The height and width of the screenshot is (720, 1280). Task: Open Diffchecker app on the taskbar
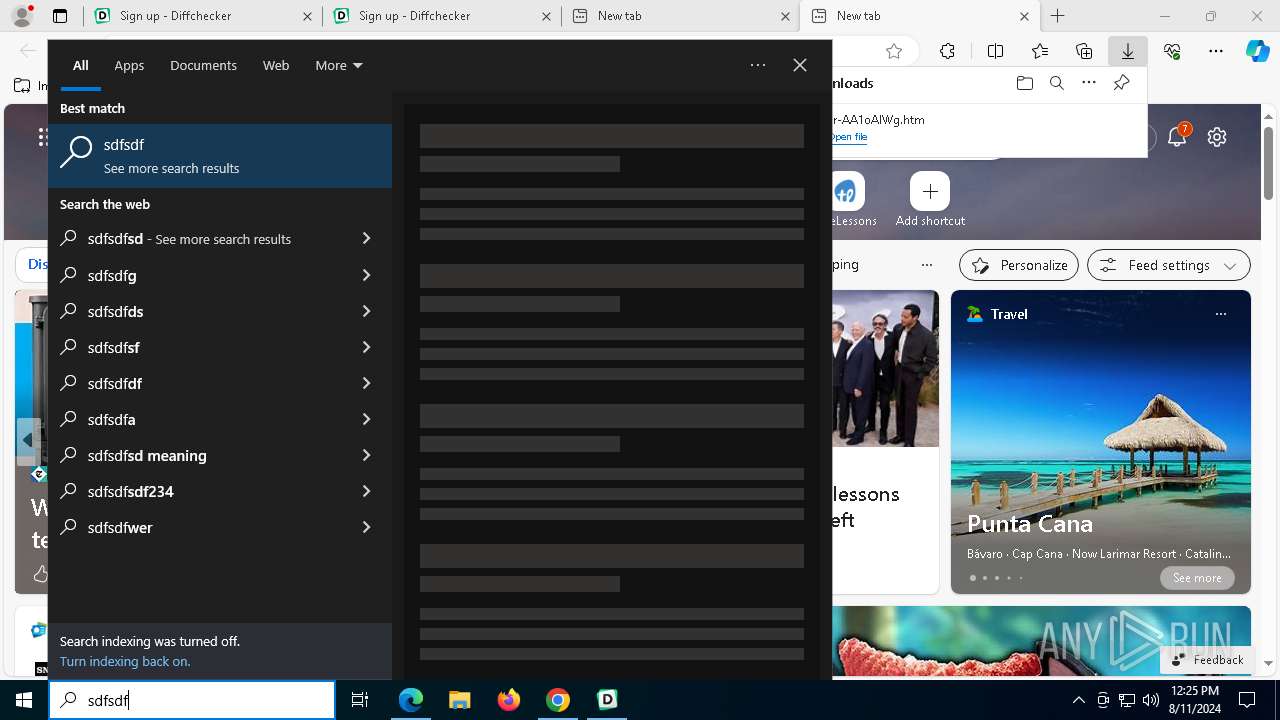coord(607,700)
